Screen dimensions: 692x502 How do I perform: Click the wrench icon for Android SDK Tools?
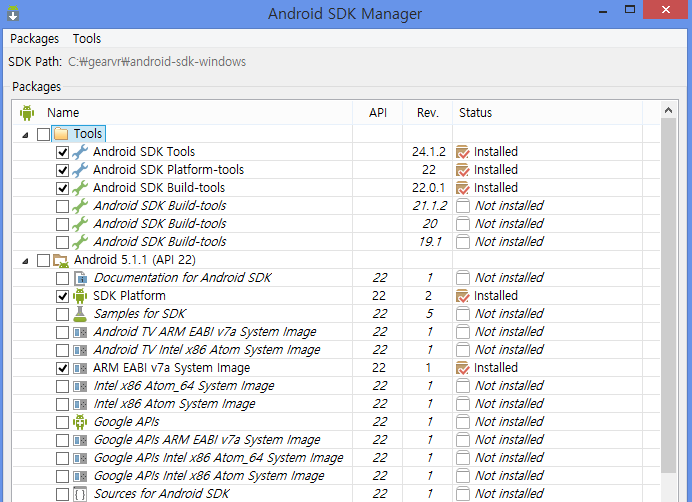pyautogui.click(x=80, y=152)
